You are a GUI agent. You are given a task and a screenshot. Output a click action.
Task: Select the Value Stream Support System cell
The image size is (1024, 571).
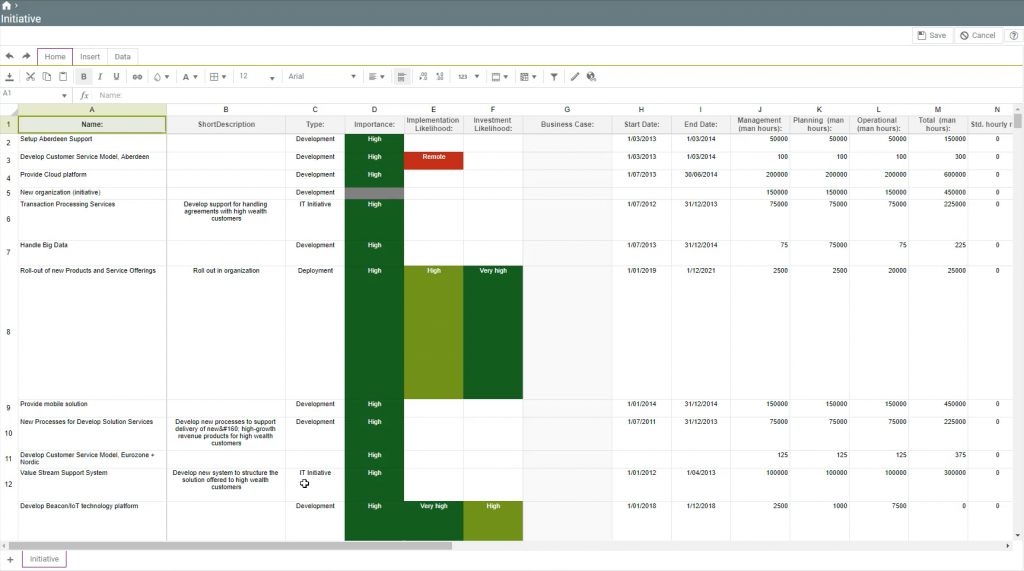[x=92, y=485]
